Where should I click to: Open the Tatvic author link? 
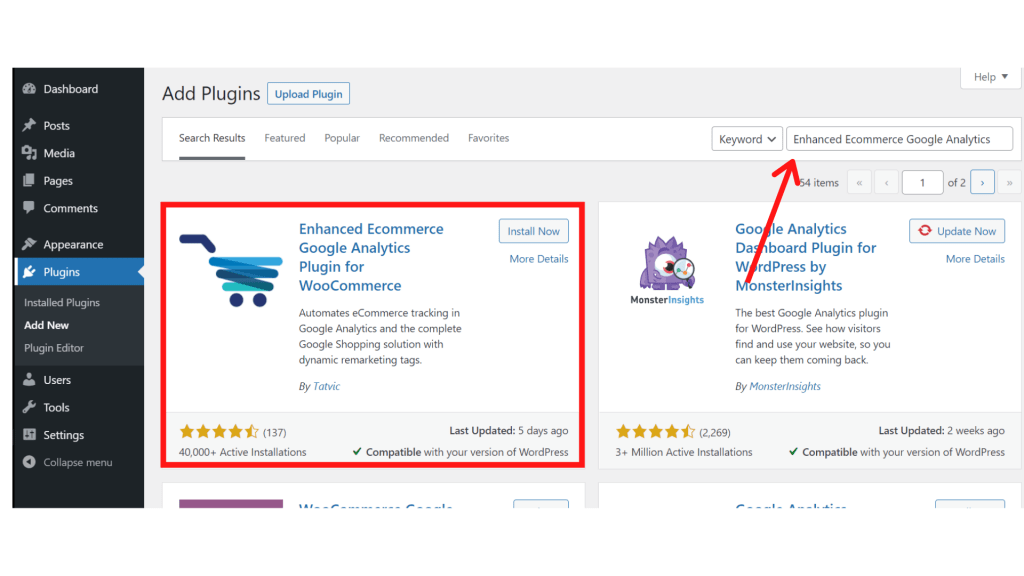pos(326,386)
